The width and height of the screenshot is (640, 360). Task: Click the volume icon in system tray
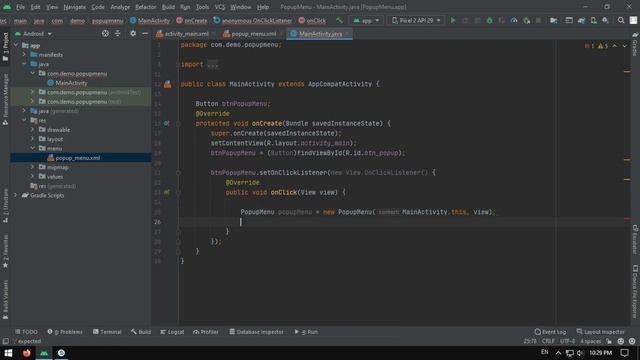[x=580, y=353]
